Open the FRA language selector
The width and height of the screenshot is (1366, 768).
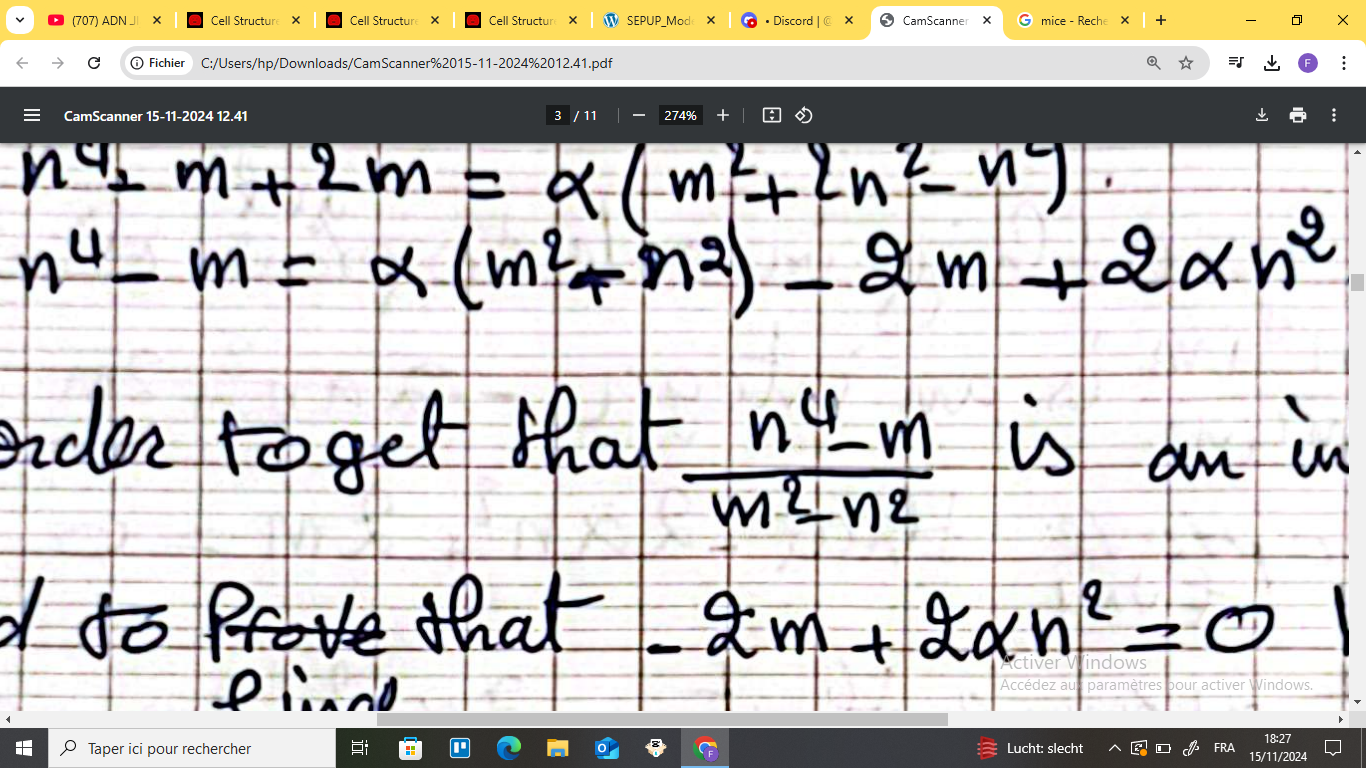coord(1224,748)
